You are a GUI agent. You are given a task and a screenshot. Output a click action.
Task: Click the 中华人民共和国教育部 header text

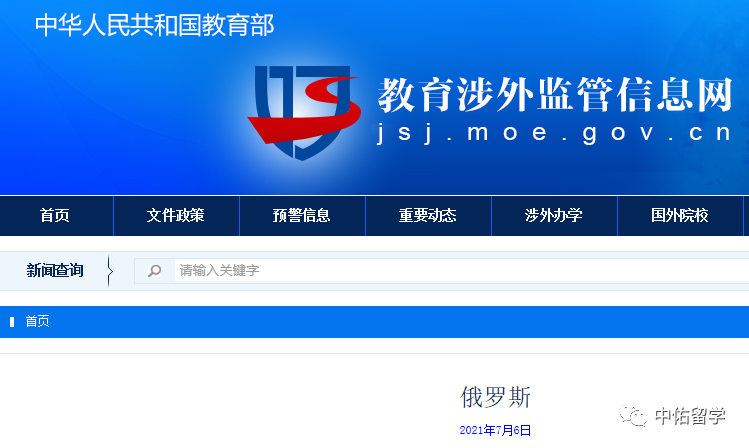[x=155, y=25]
